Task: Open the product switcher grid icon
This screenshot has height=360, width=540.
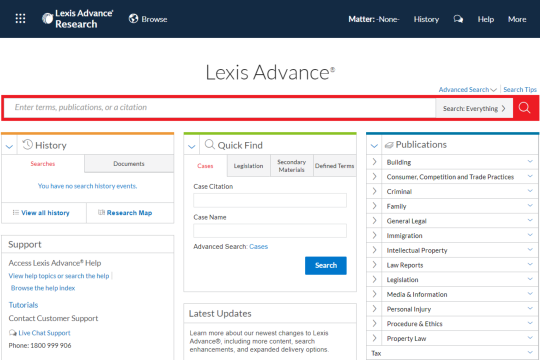Action: coord(20,19)
